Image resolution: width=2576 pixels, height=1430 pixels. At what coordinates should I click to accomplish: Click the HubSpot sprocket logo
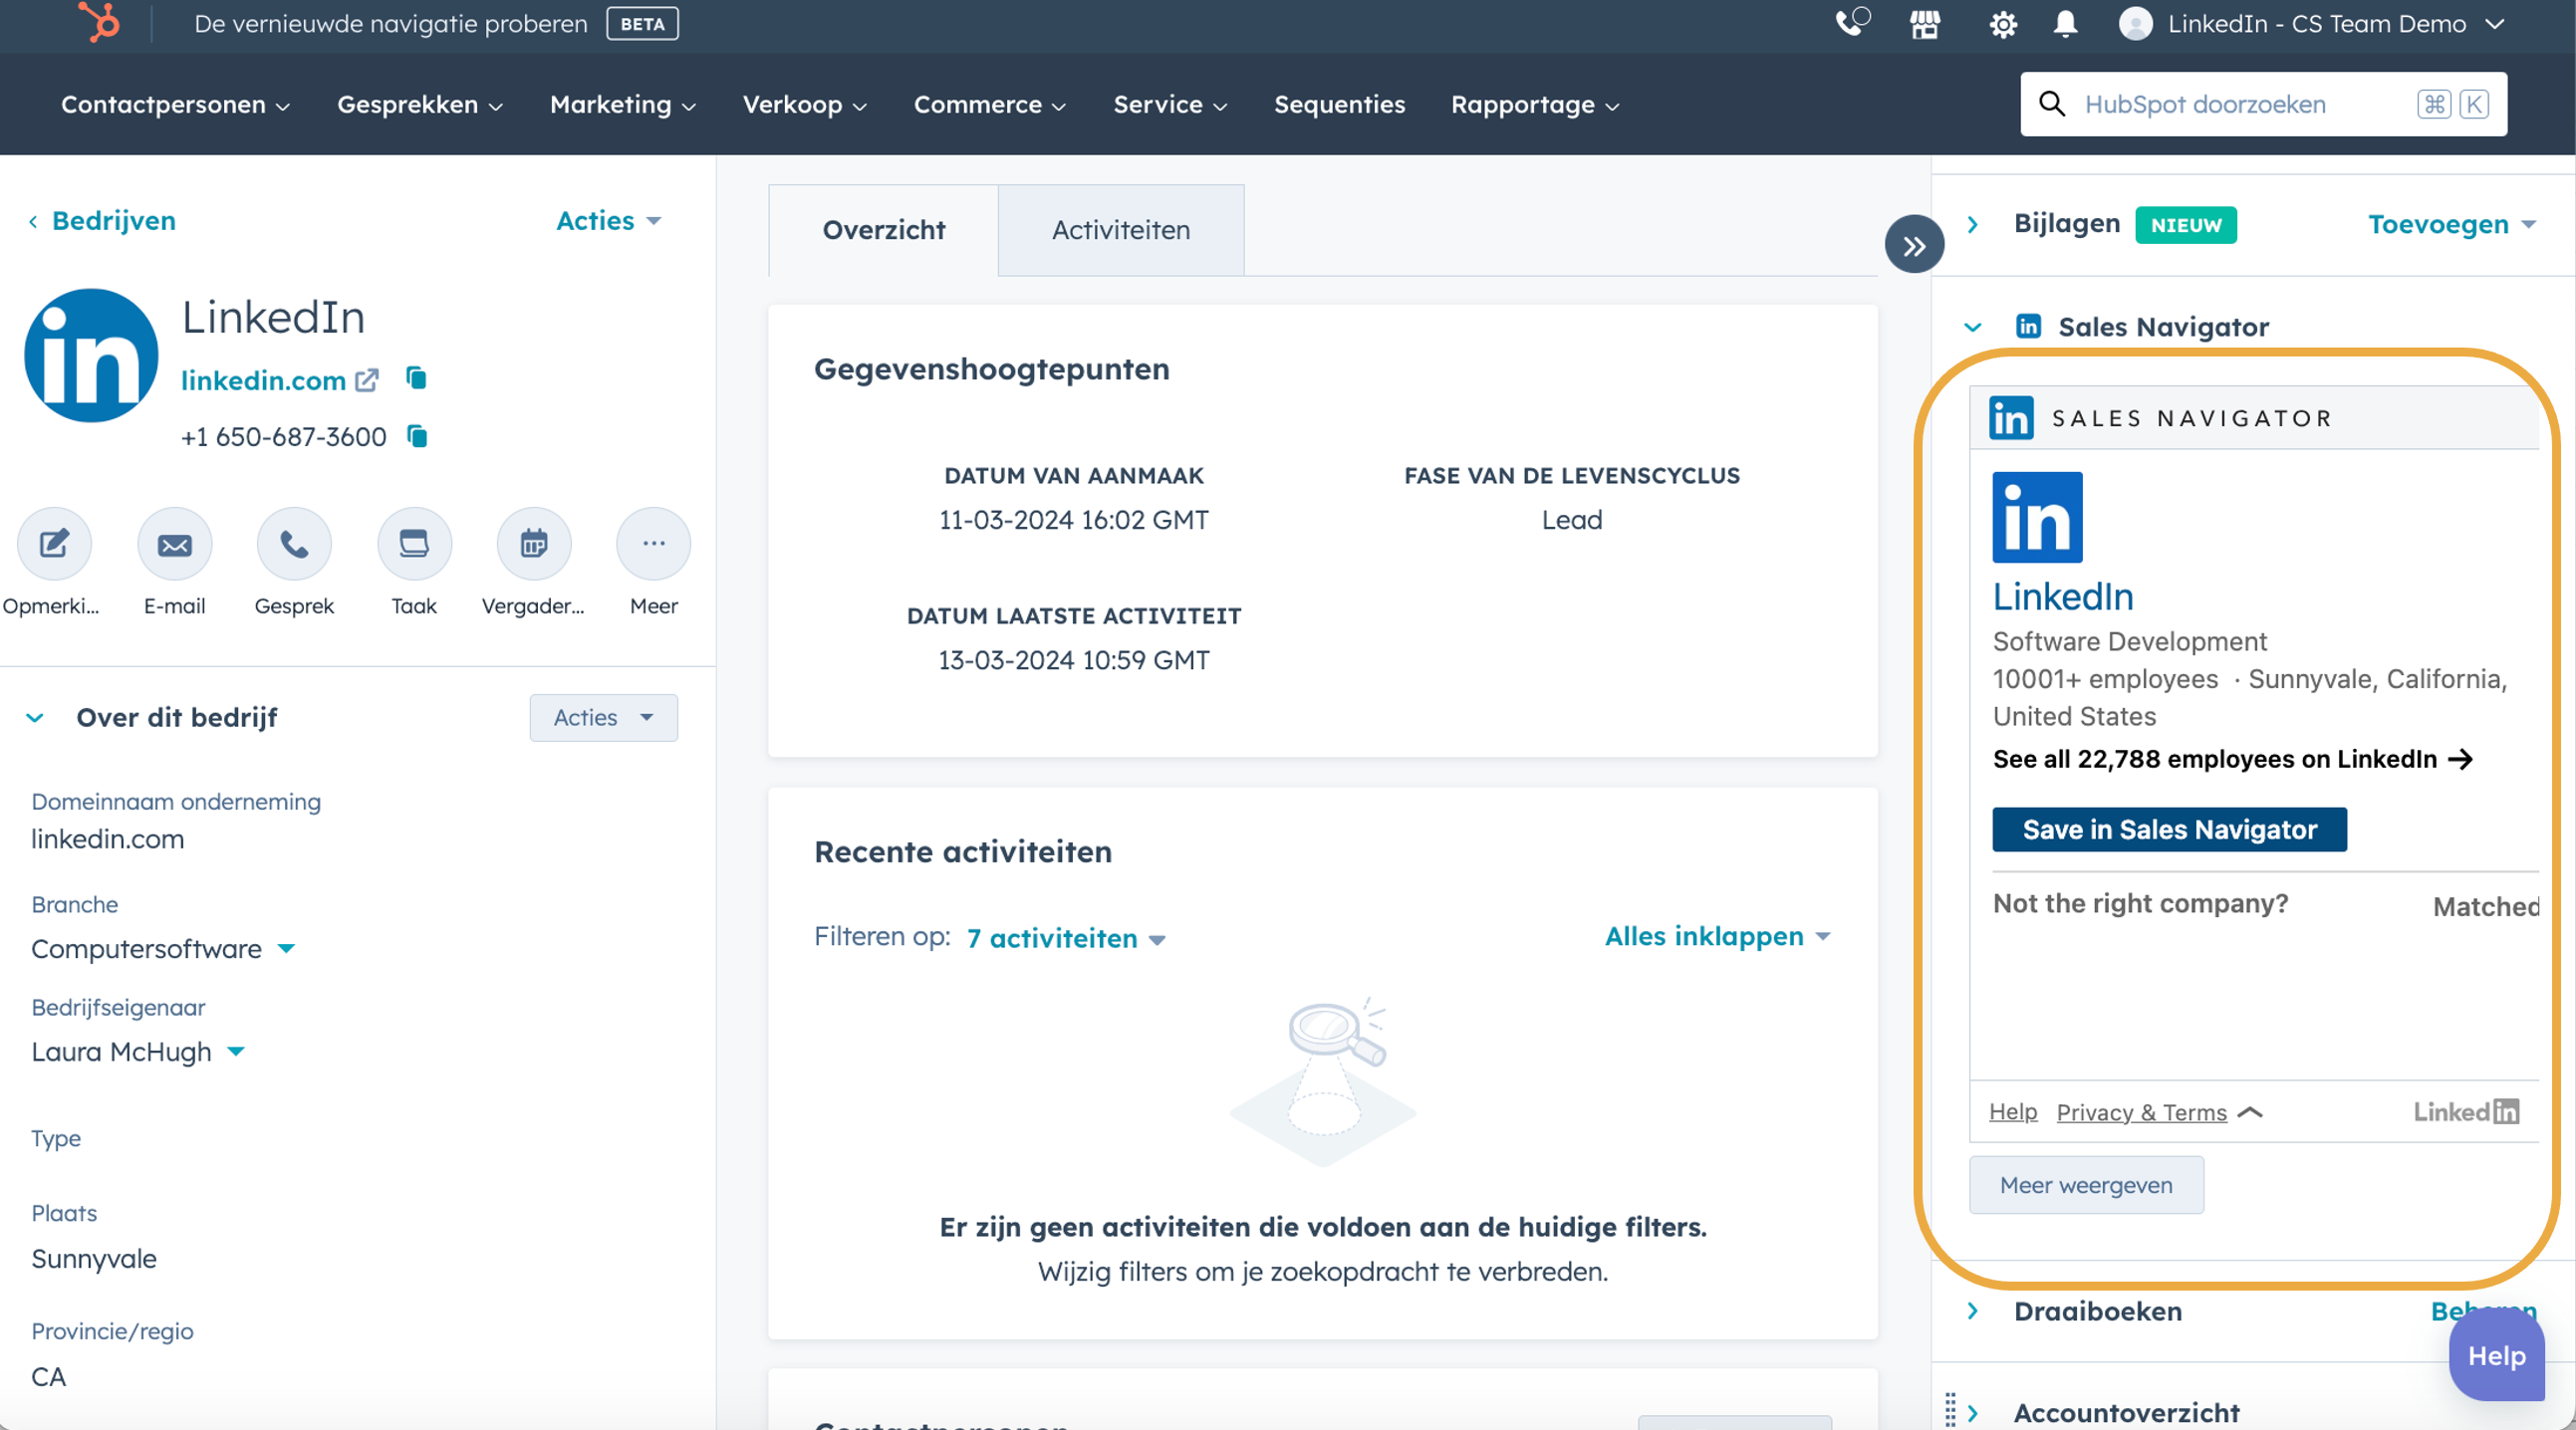pyautogui.click(x=99, y=22)
